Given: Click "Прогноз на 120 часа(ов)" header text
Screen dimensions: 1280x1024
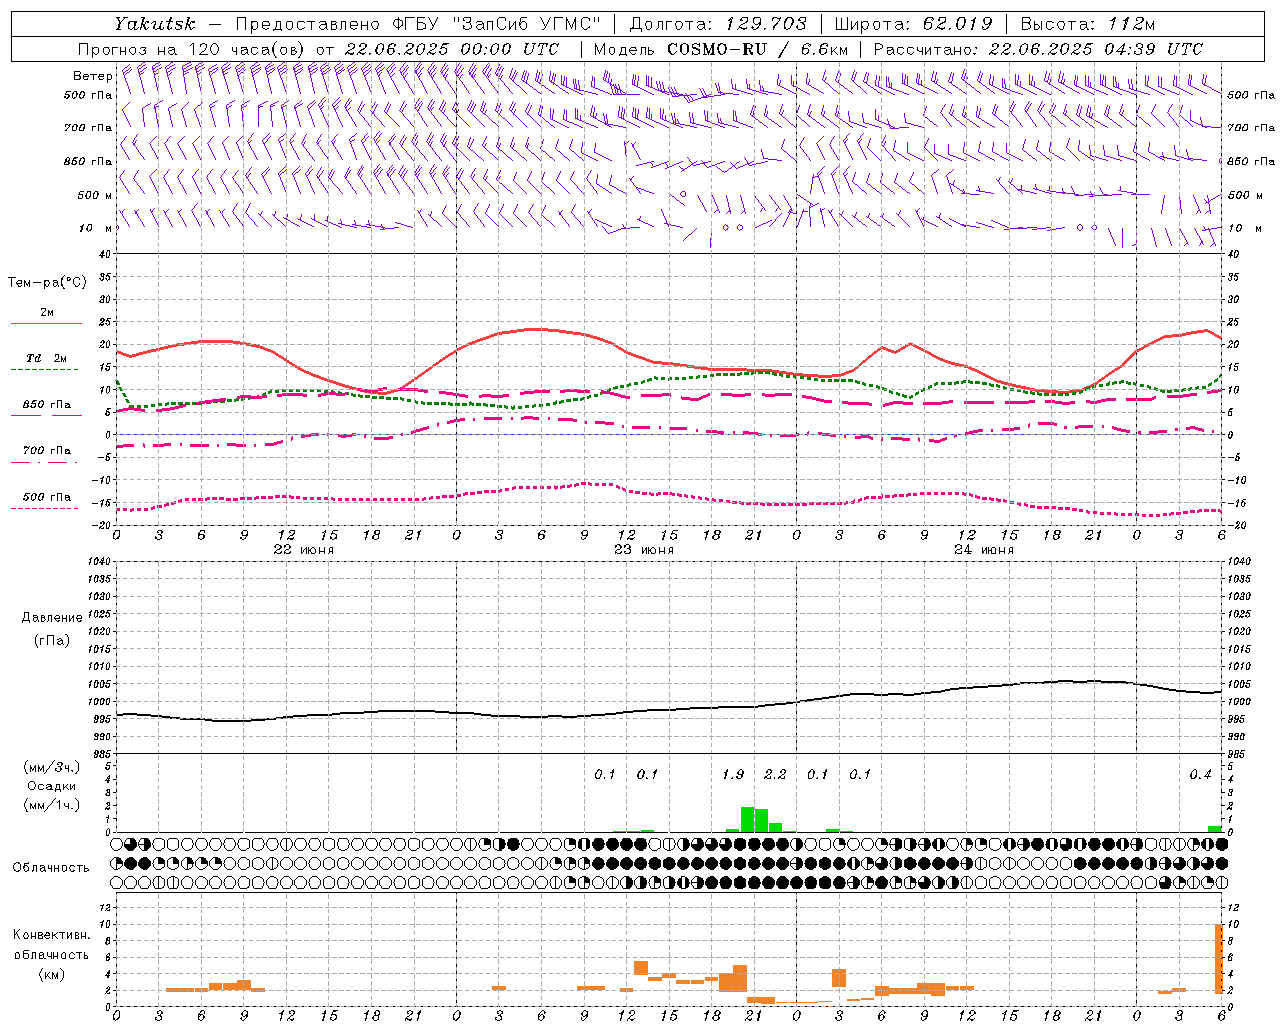Looking at the screenshot, I should point(192,49).
